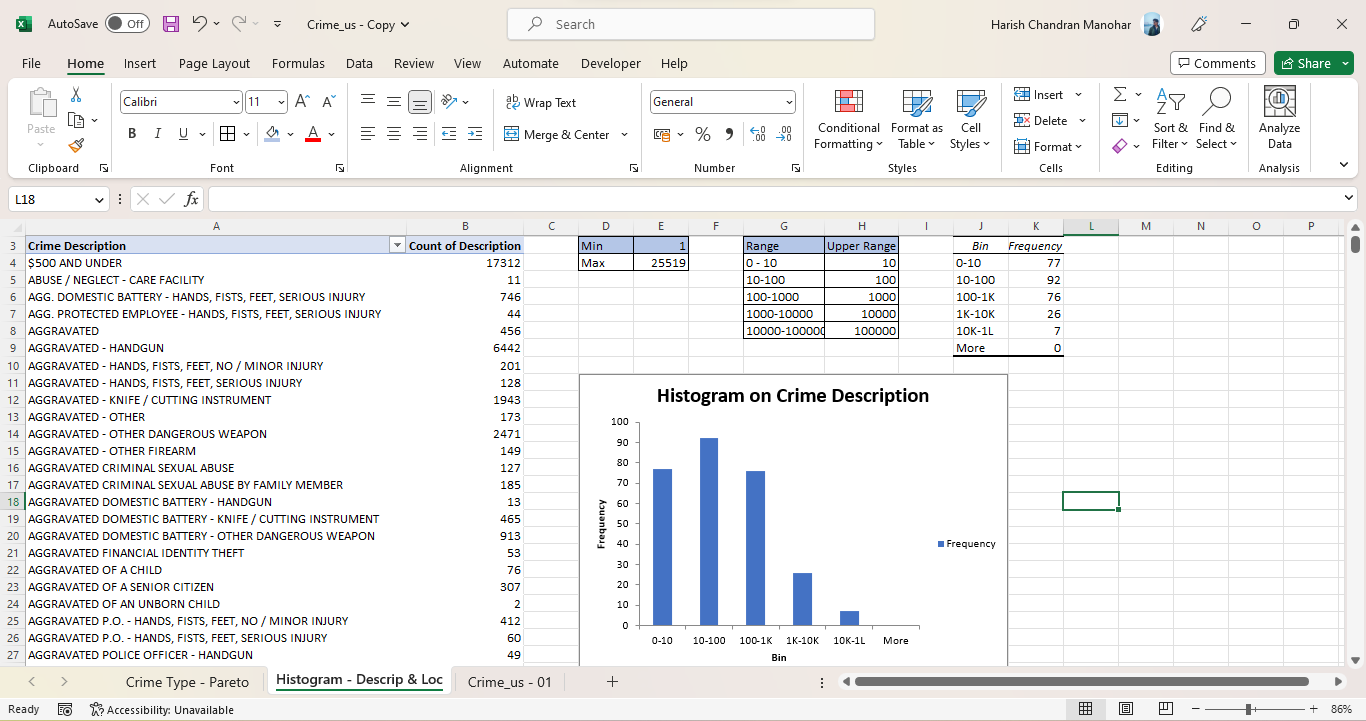Click the Crime Description filter button
Image resolution: width=1366 pixels, height=721 pixels.
(397, 244)
